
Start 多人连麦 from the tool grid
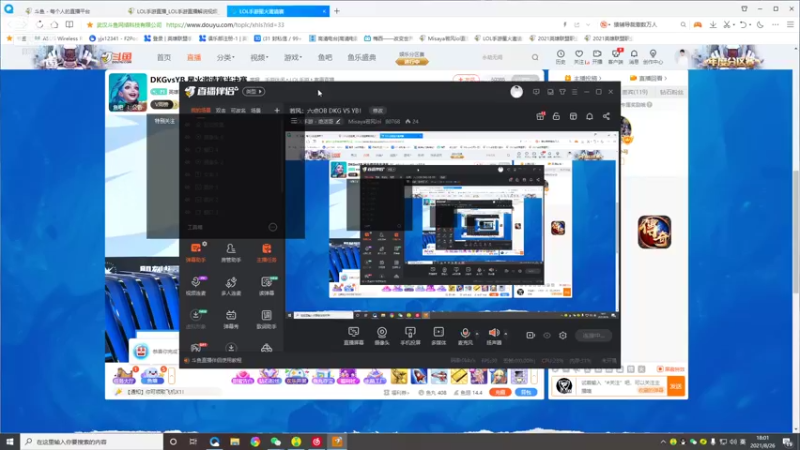(231, 286)
